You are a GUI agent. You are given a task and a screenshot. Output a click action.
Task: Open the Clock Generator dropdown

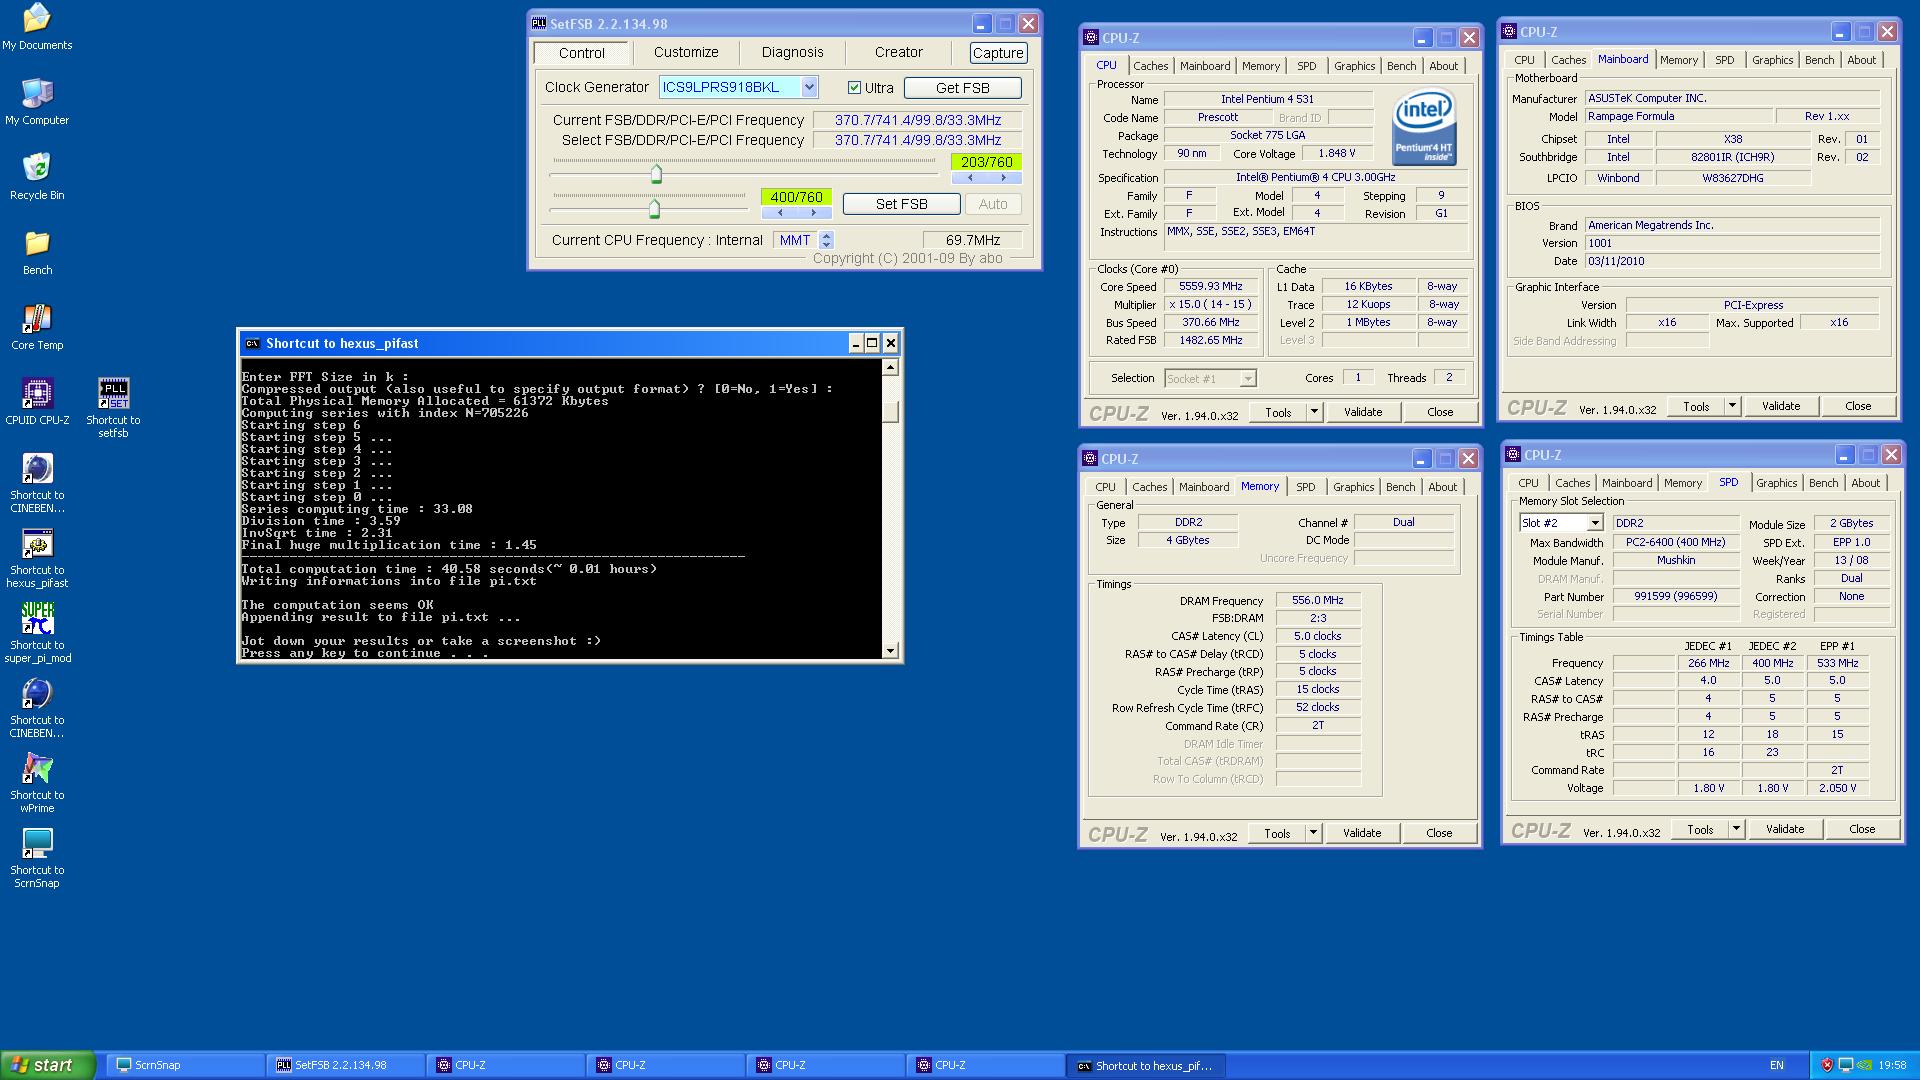click(809, 87)
